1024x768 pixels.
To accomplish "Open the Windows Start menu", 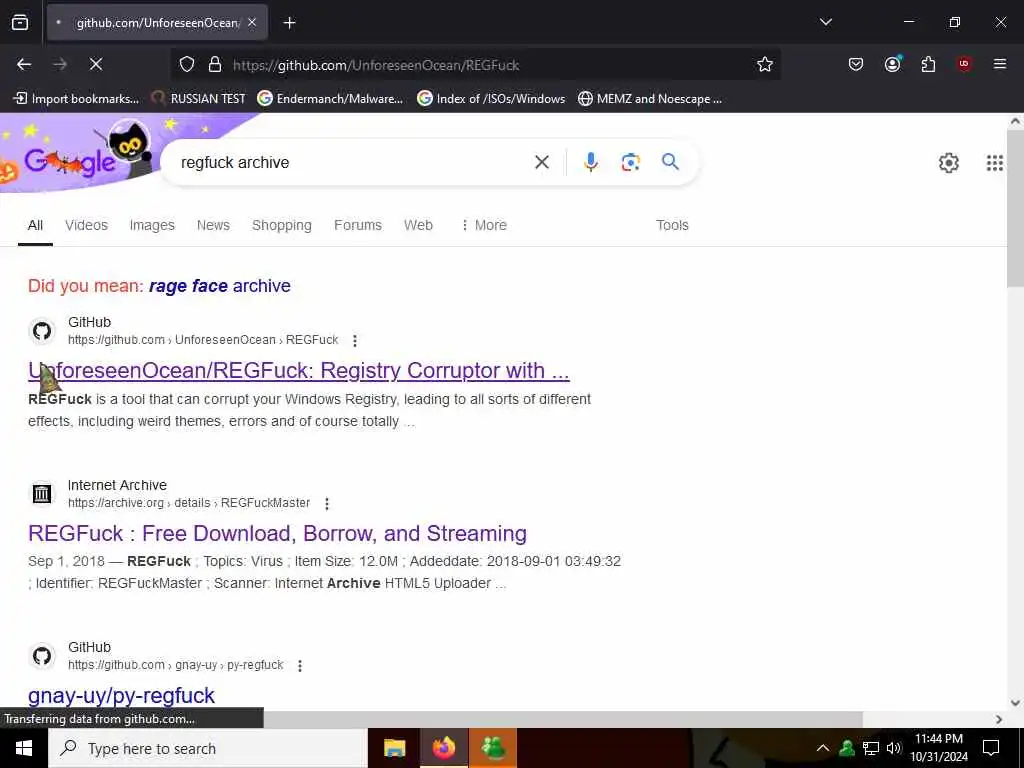I will click(x=24, y=748).
